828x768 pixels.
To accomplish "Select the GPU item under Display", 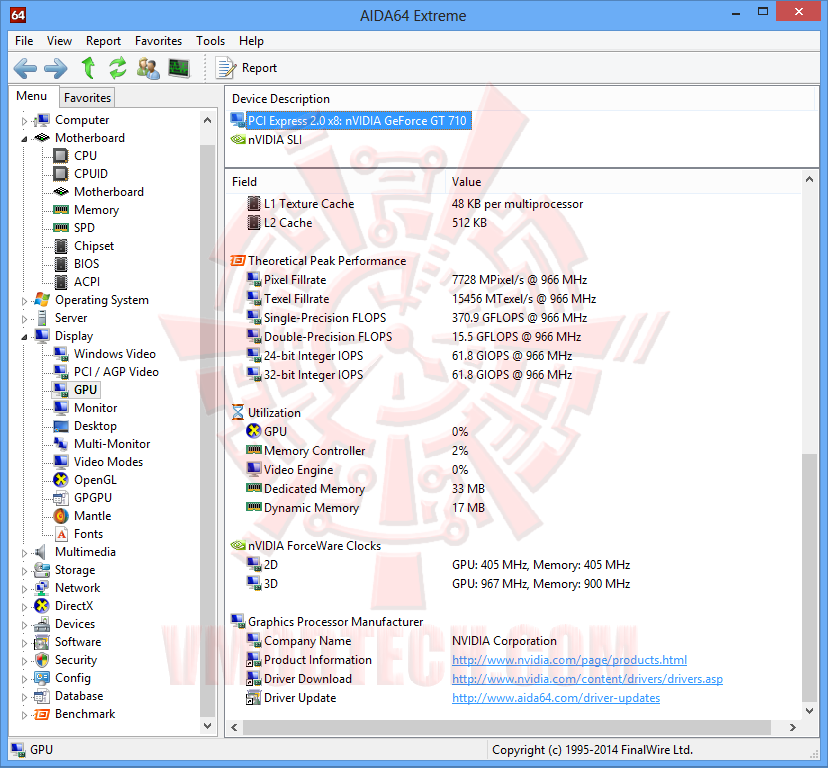I will click(85, 390).
